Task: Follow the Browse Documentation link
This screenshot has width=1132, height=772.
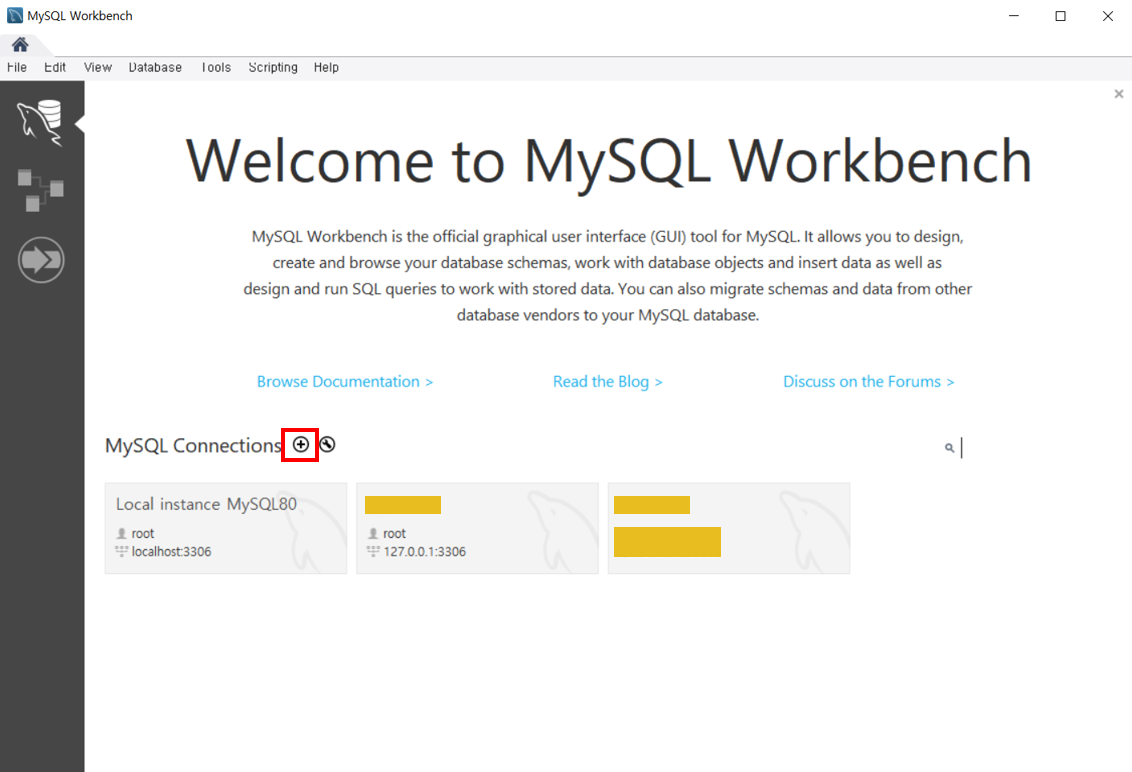Action: pyautogui.click(x=345, y=381)
